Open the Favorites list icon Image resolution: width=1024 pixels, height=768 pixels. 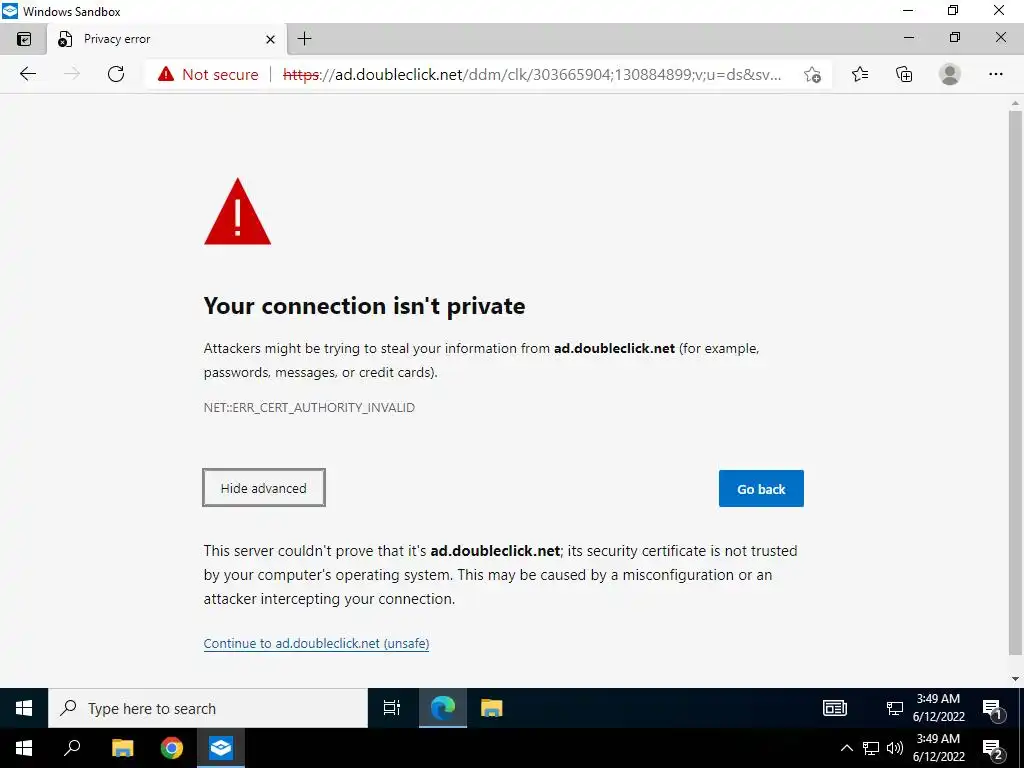click(860, 74)
